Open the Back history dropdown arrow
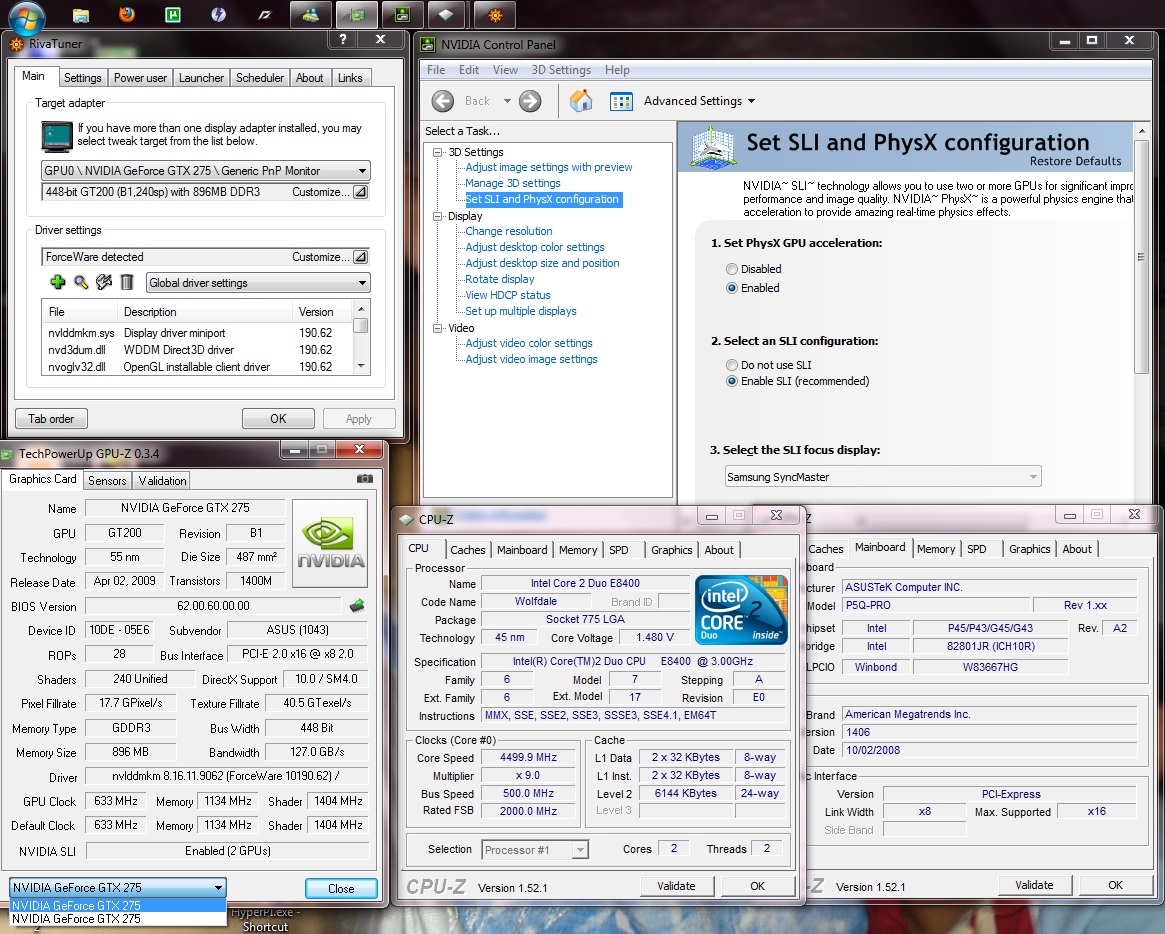The image size is (1165, 934). [x=507, y=101]
